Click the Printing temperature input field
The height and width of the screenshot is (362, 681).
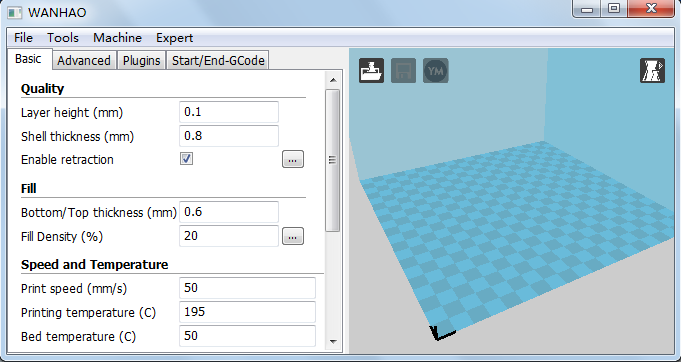248,312
